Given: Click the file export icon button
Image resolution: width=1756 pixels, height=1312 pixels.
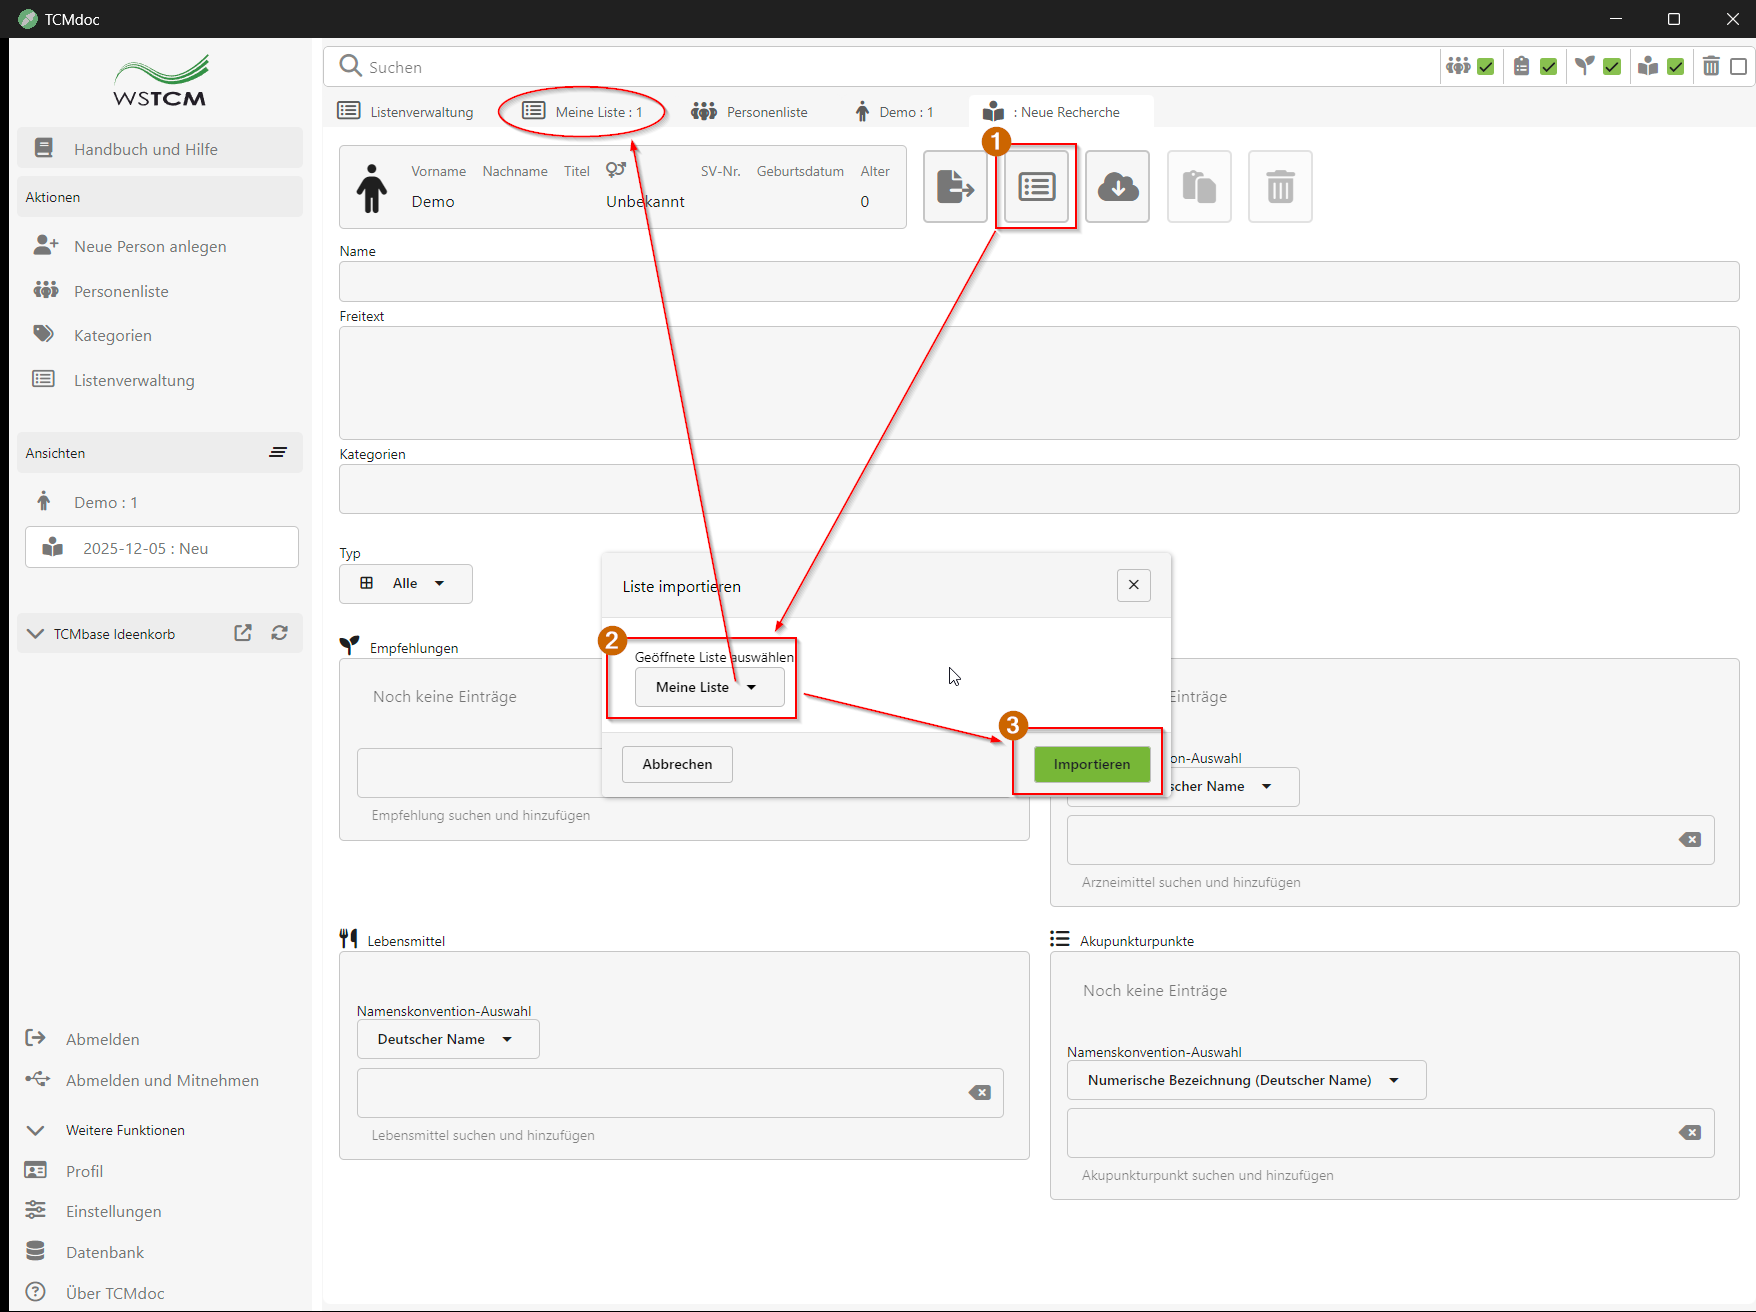Looking at the screenshot, I should [955, 187].
